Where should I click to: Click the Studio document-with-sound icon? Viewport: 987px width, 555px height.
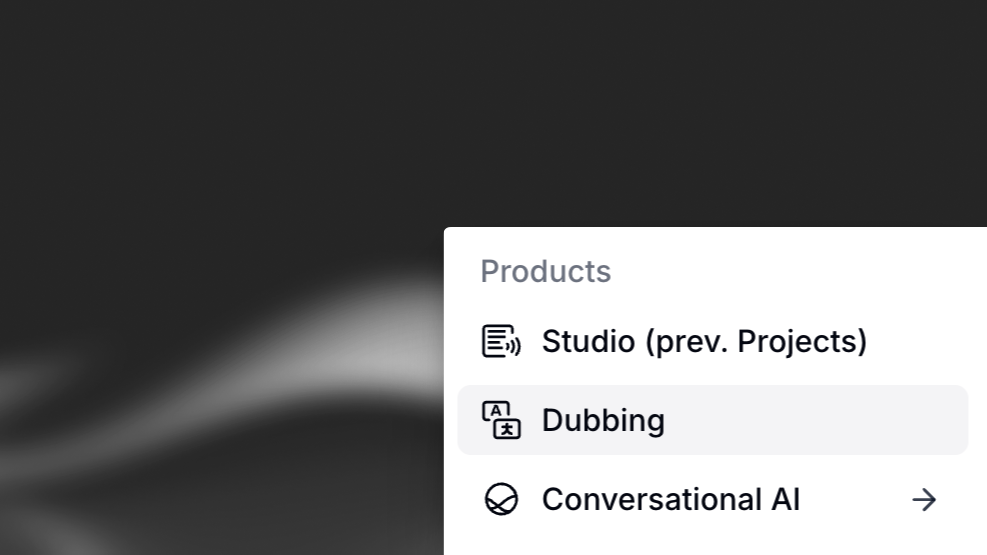(x=501, y=341)
